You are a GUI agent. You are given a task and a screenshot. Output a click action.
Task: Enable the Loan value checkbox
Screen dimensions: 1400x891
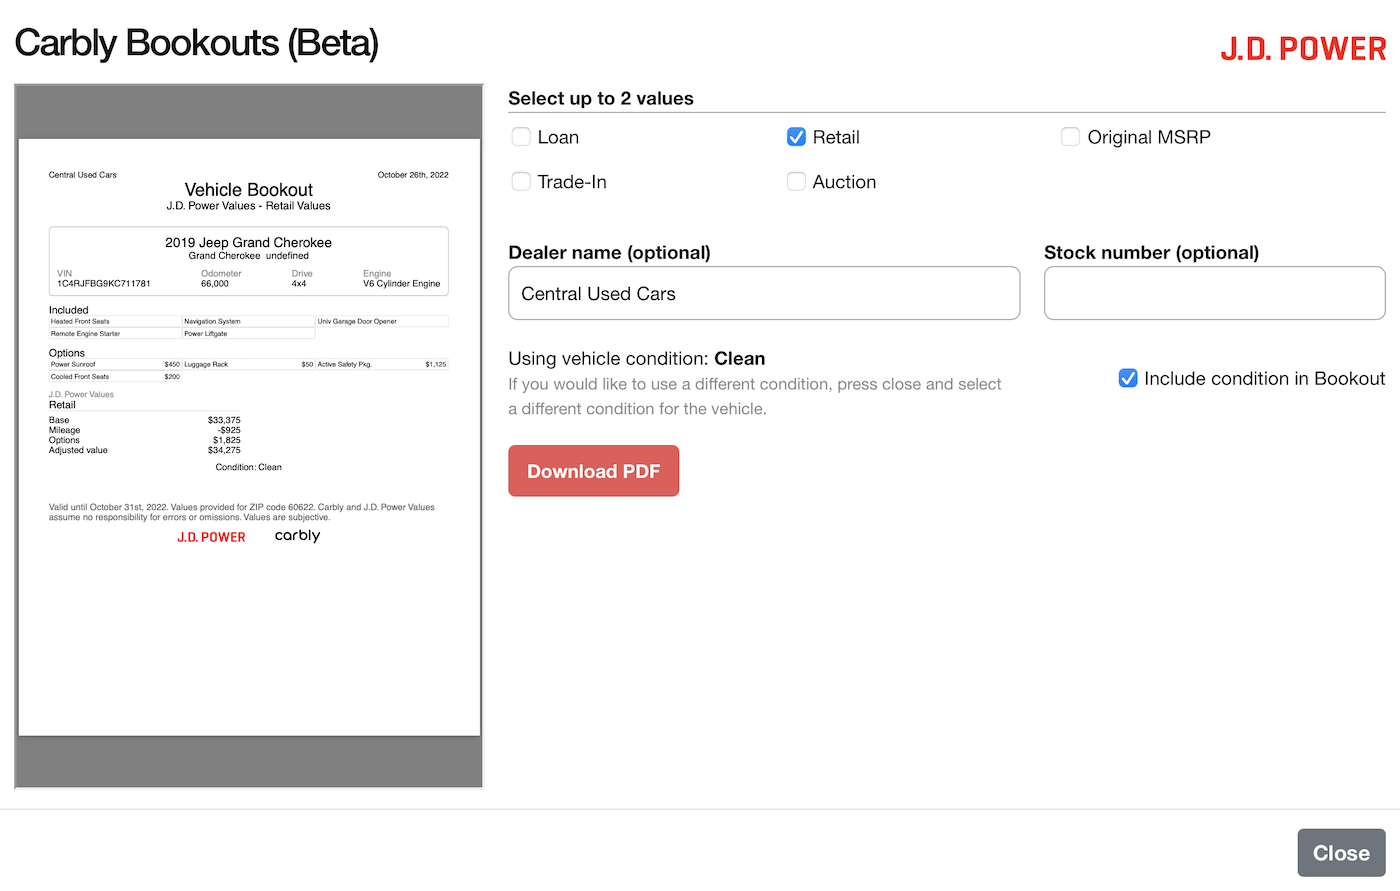coord(521,136)
